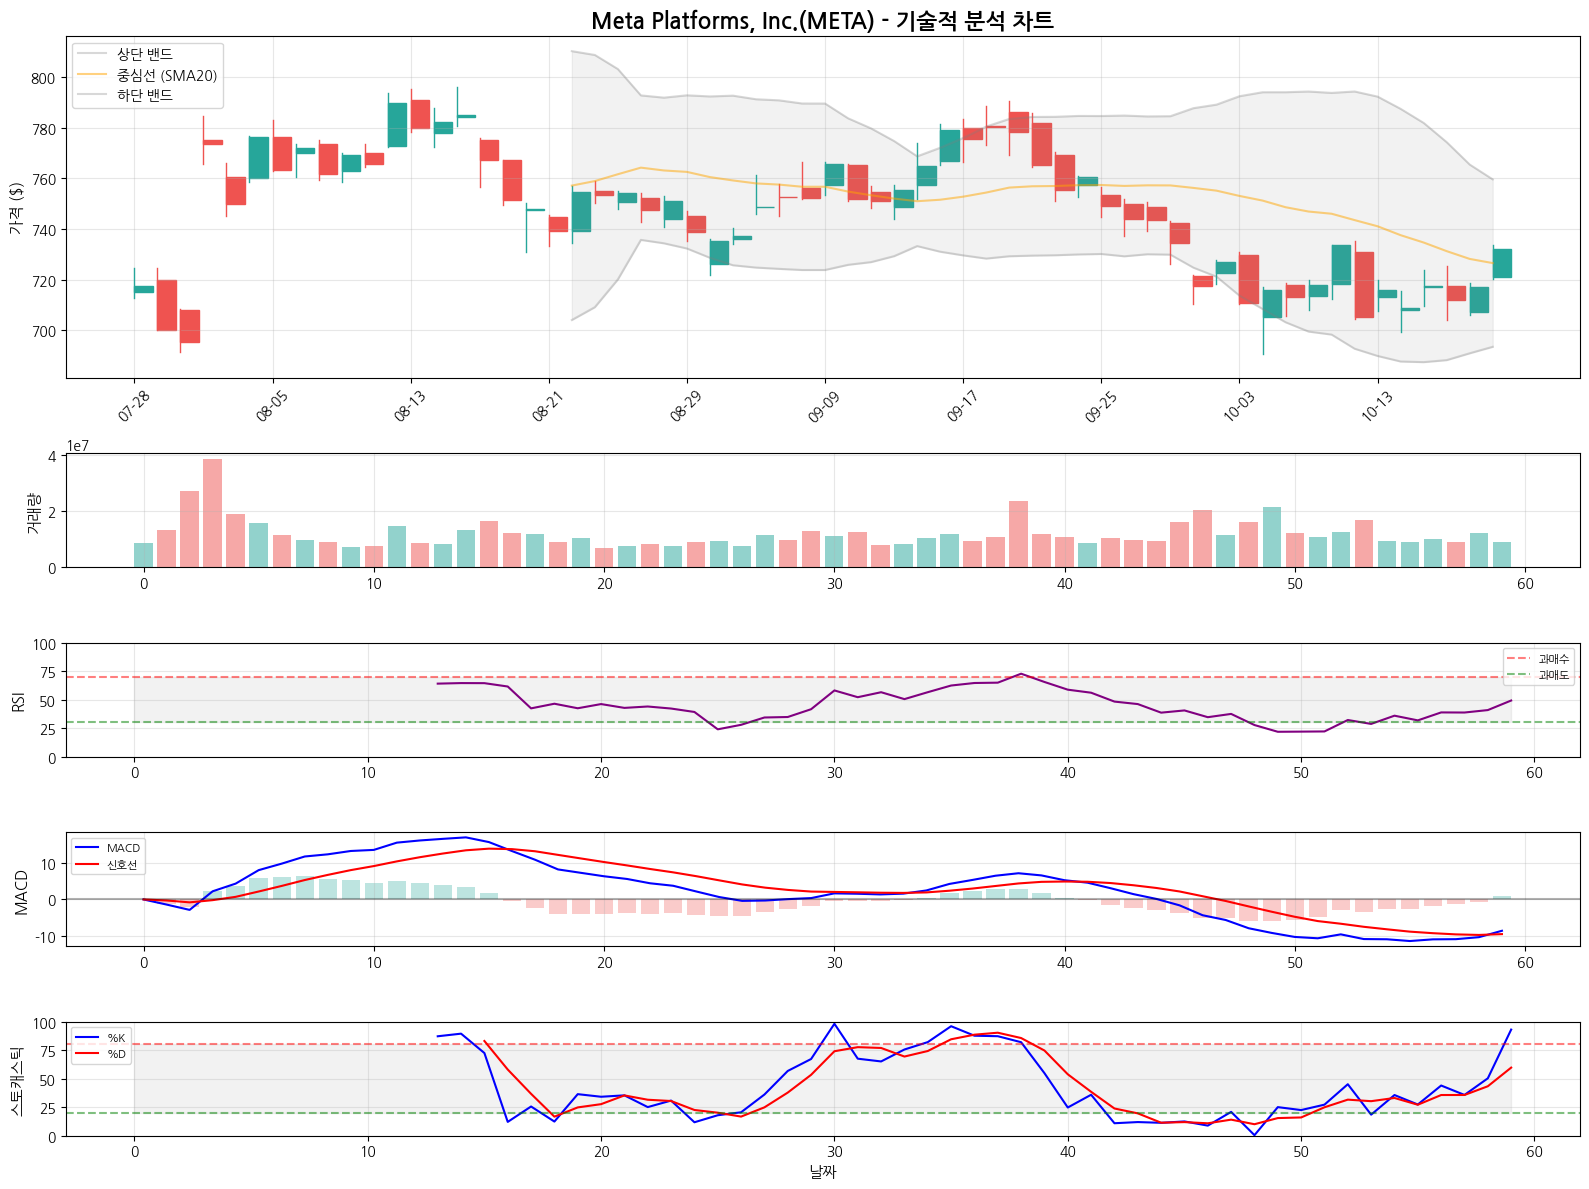Image resolution: width=1589 pixels, height=1189 pixels.
Task: Click the MACD y-axis label
Action: [x=22, y=891]
